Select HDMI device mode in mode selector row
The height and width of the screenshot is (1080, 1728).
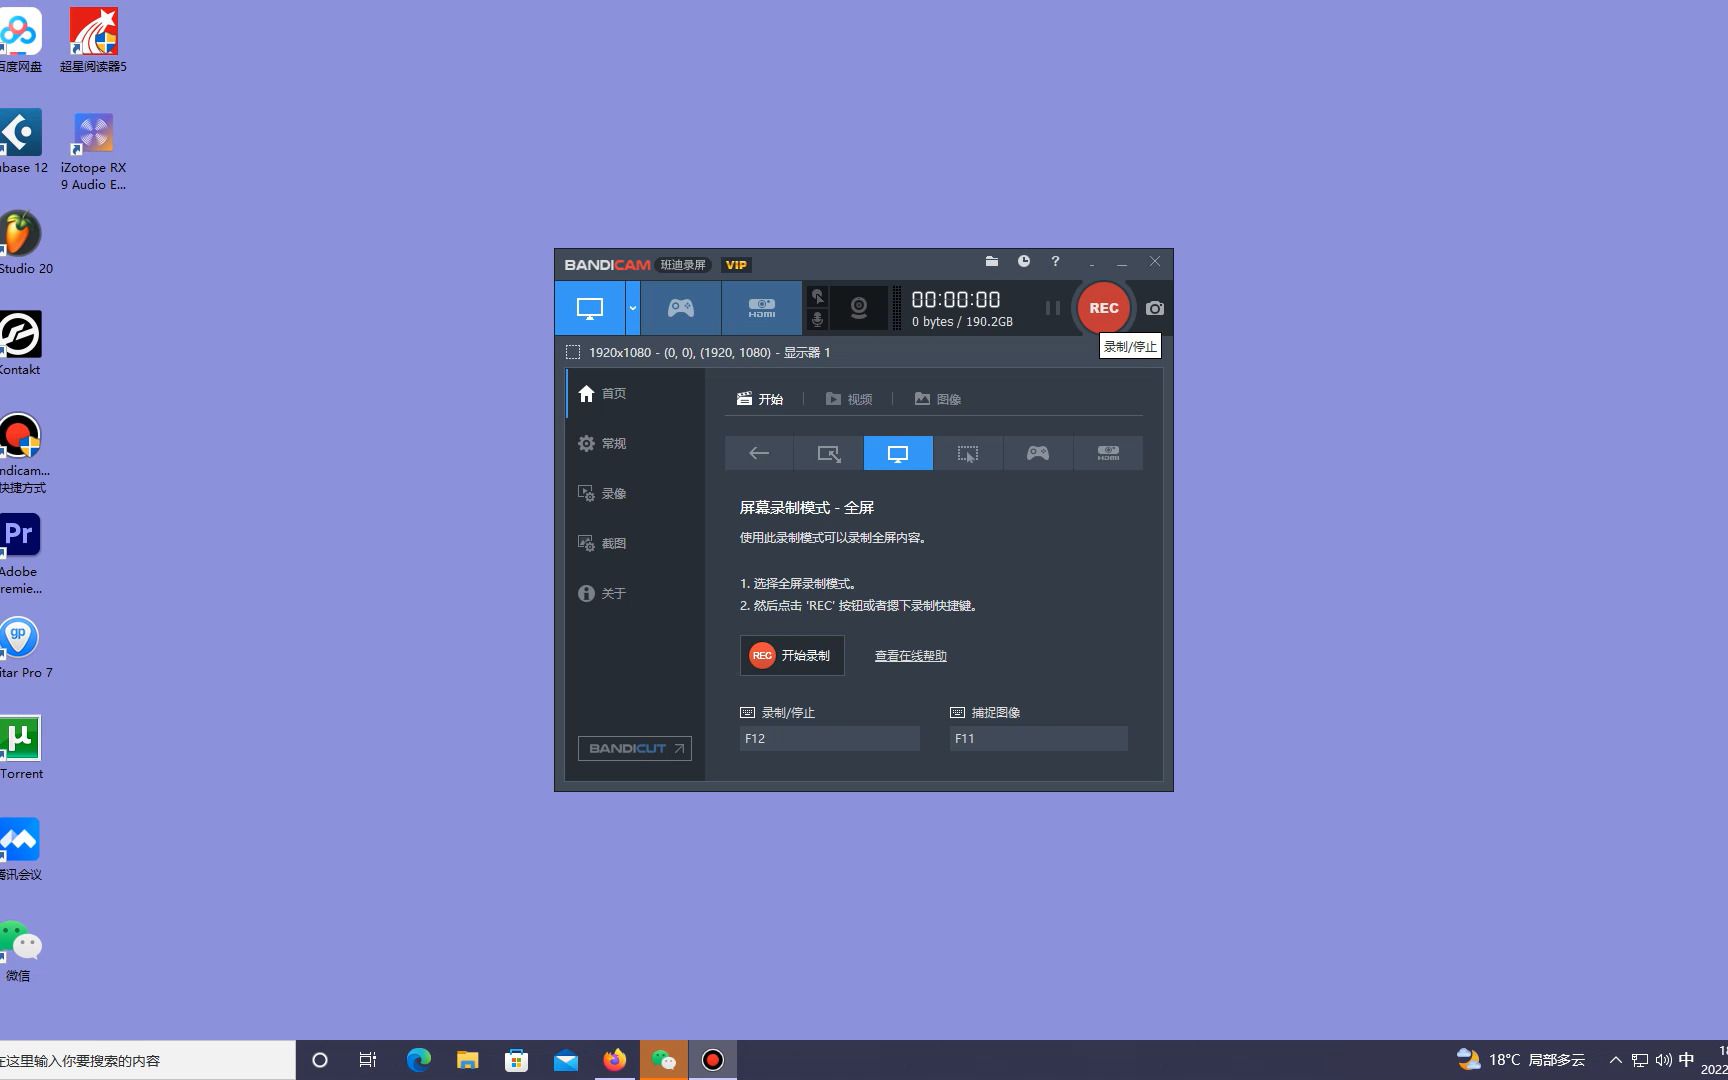[1108, 453]
